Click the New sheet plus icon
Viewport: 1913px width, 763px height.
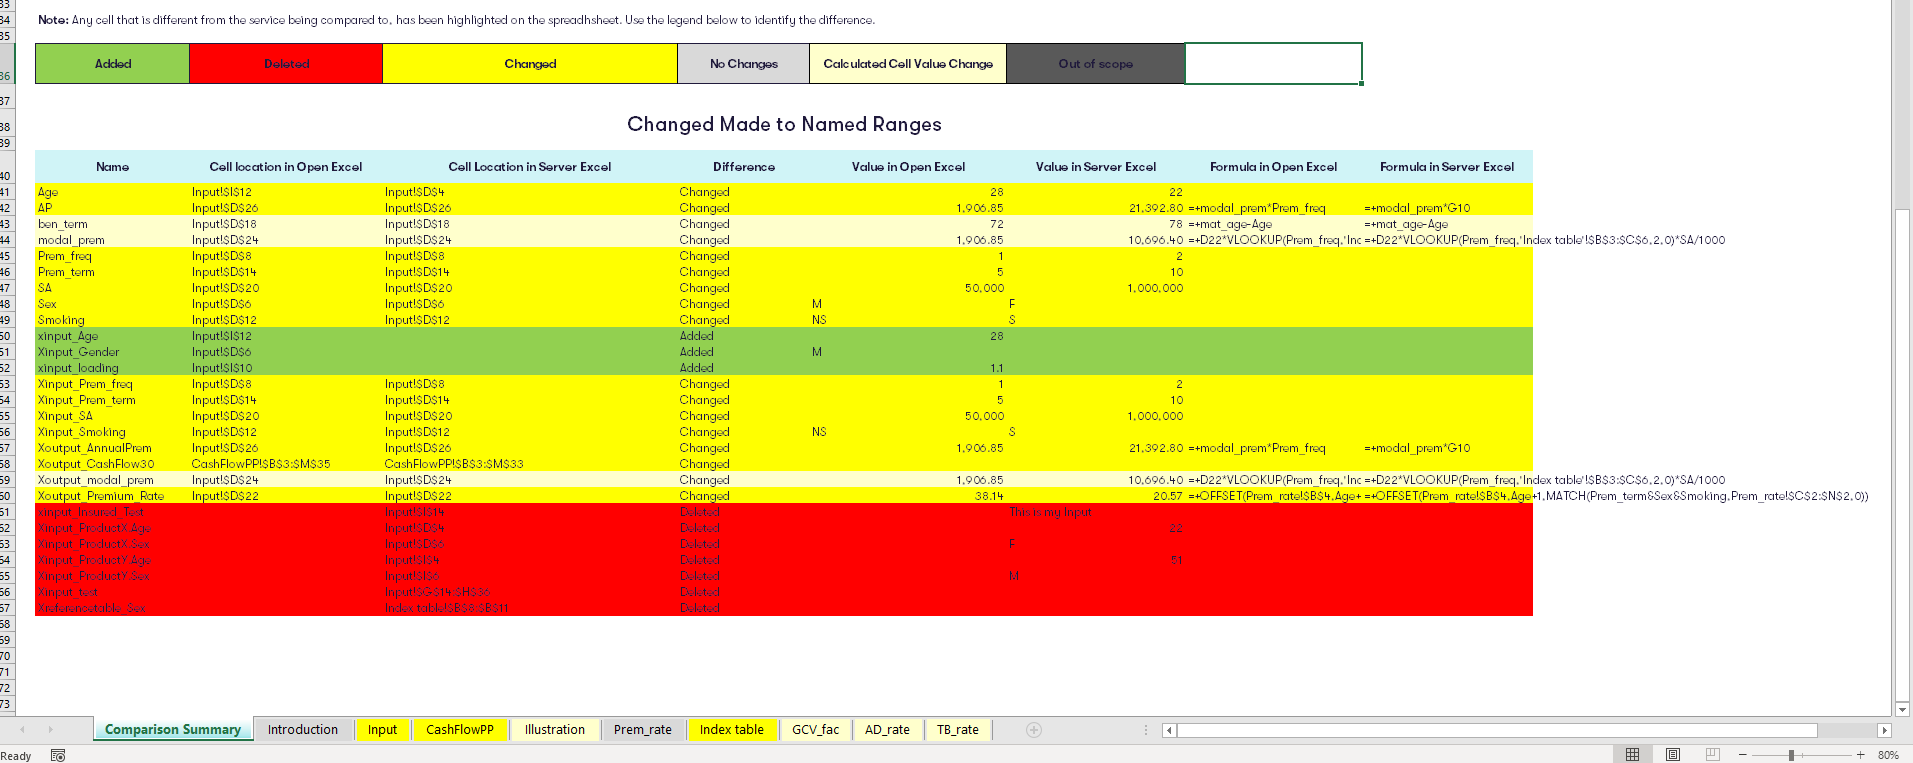click(1034, 730)
